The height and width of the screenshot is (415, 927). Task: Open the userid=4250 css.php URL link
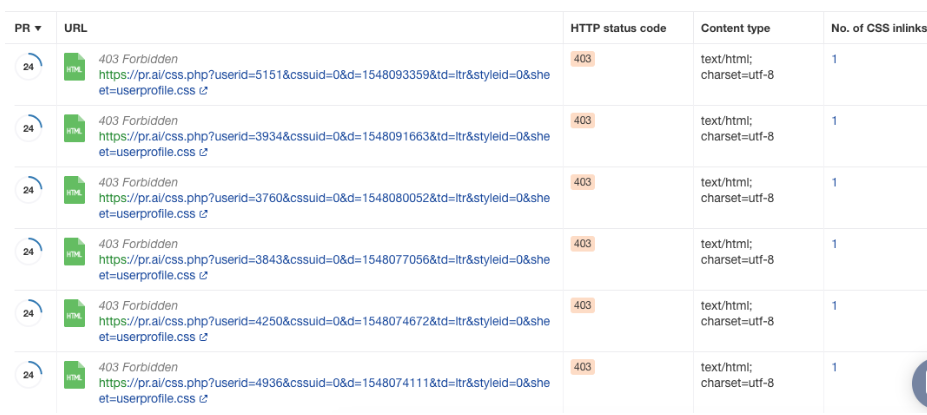click(x=323, y=321)
